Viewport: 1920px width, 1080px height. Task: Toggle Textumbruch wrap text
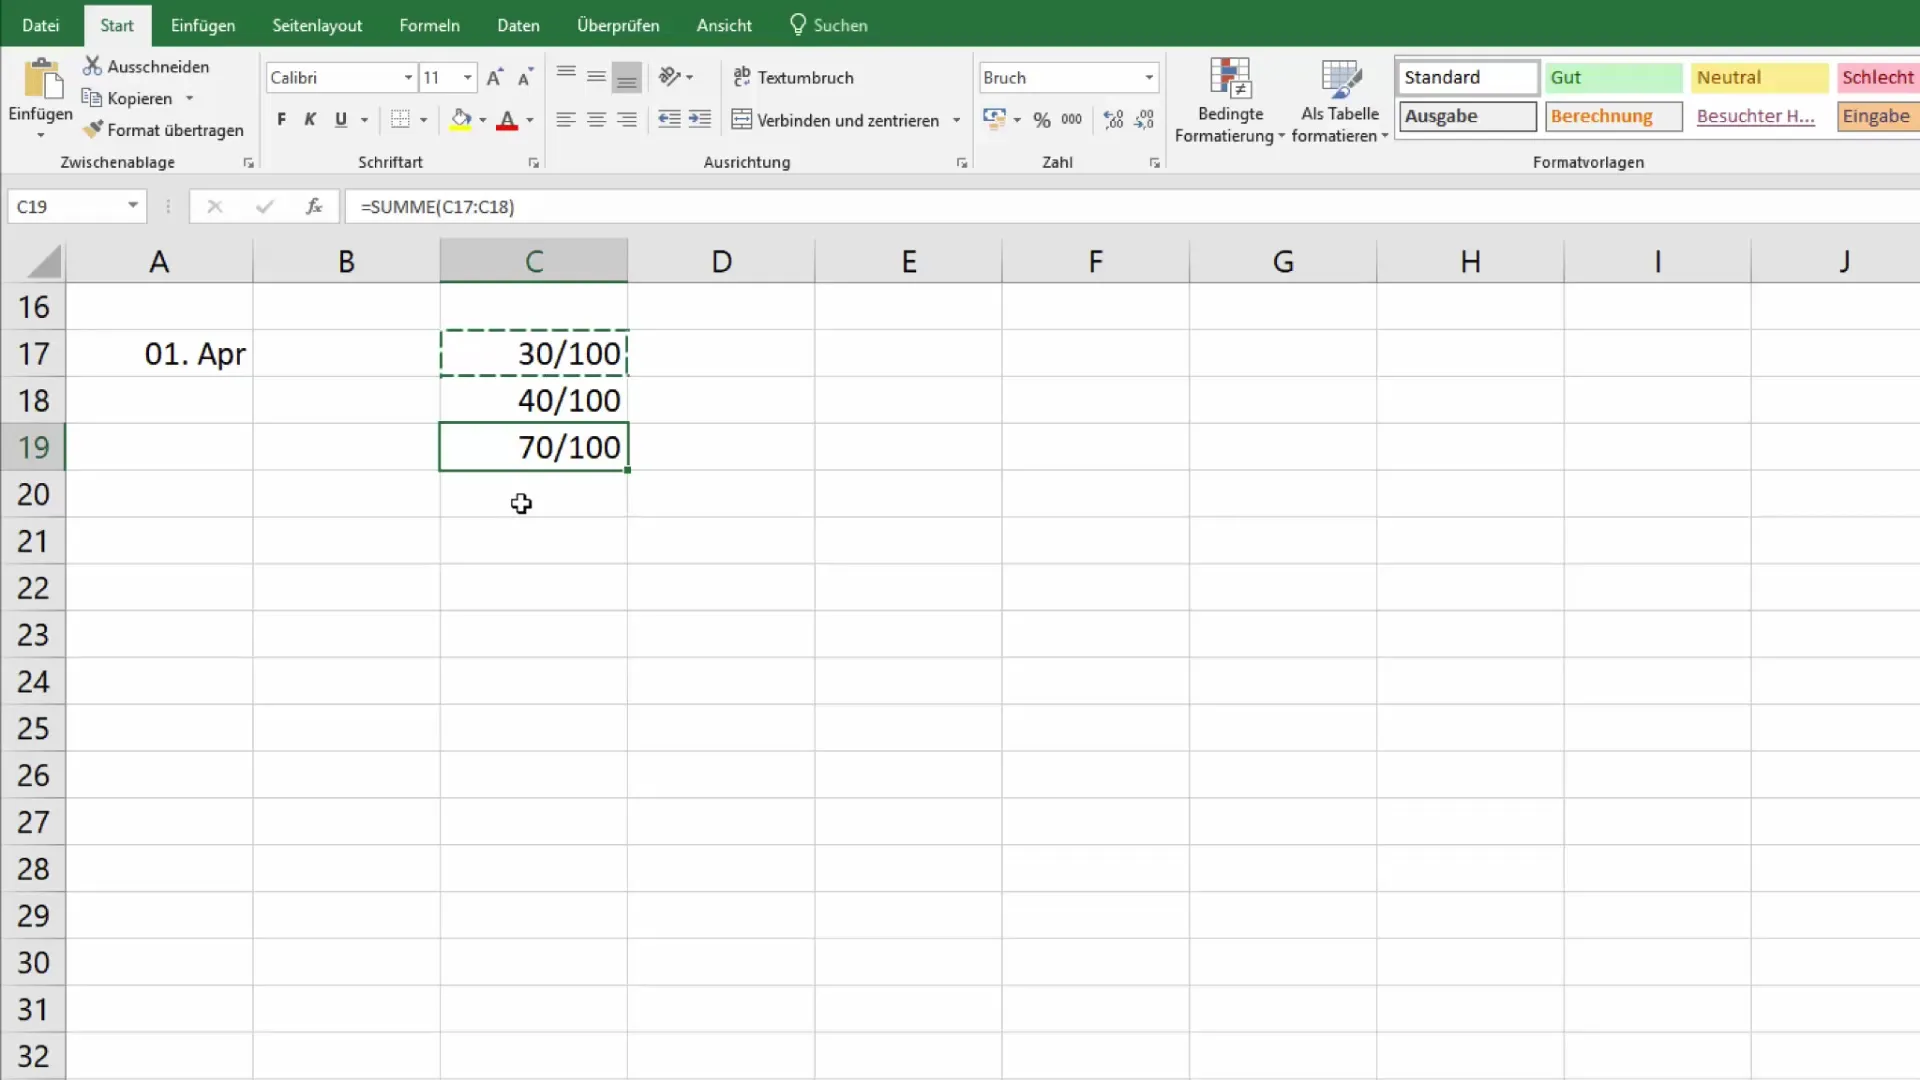coord(794,77)
